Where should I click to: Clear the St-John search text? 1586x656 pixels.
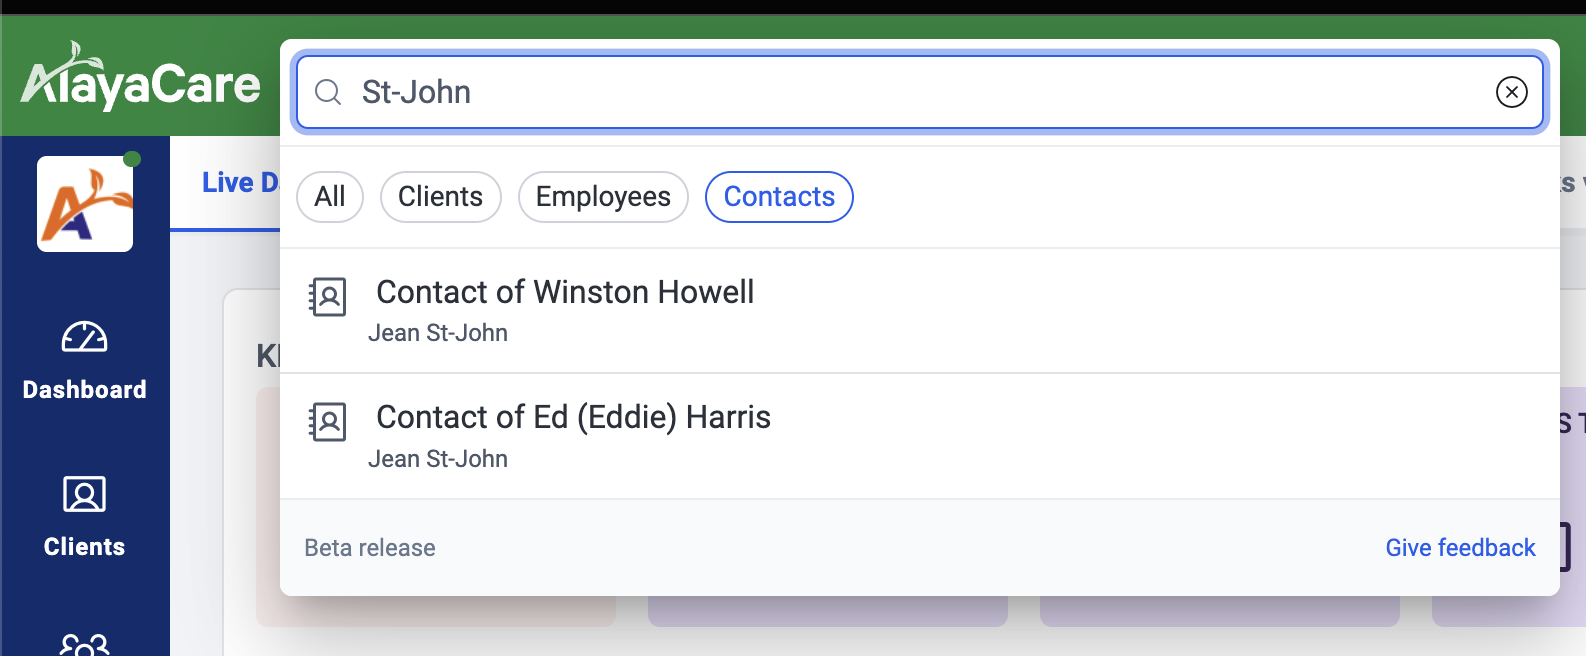point(1511,93)
